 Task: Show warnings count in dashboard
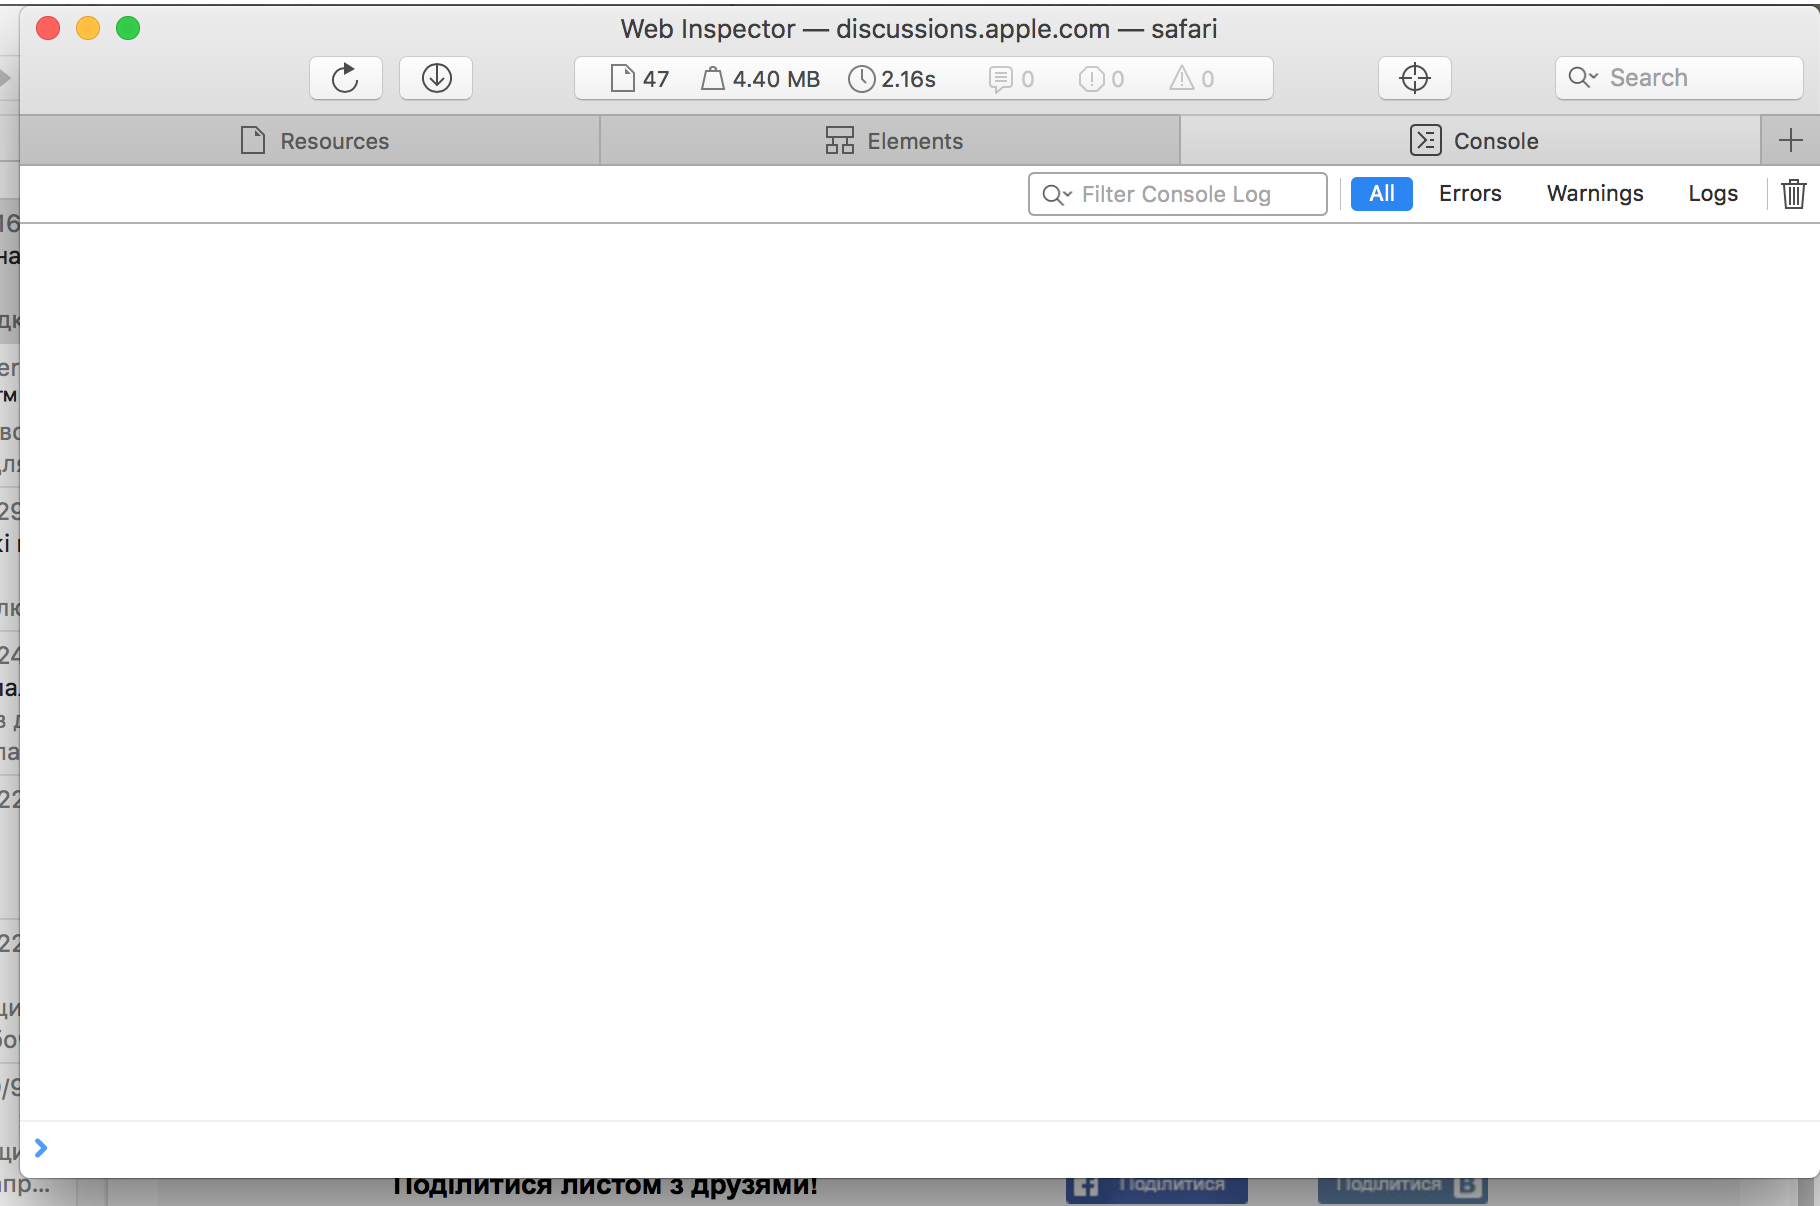pos(1192,78)
